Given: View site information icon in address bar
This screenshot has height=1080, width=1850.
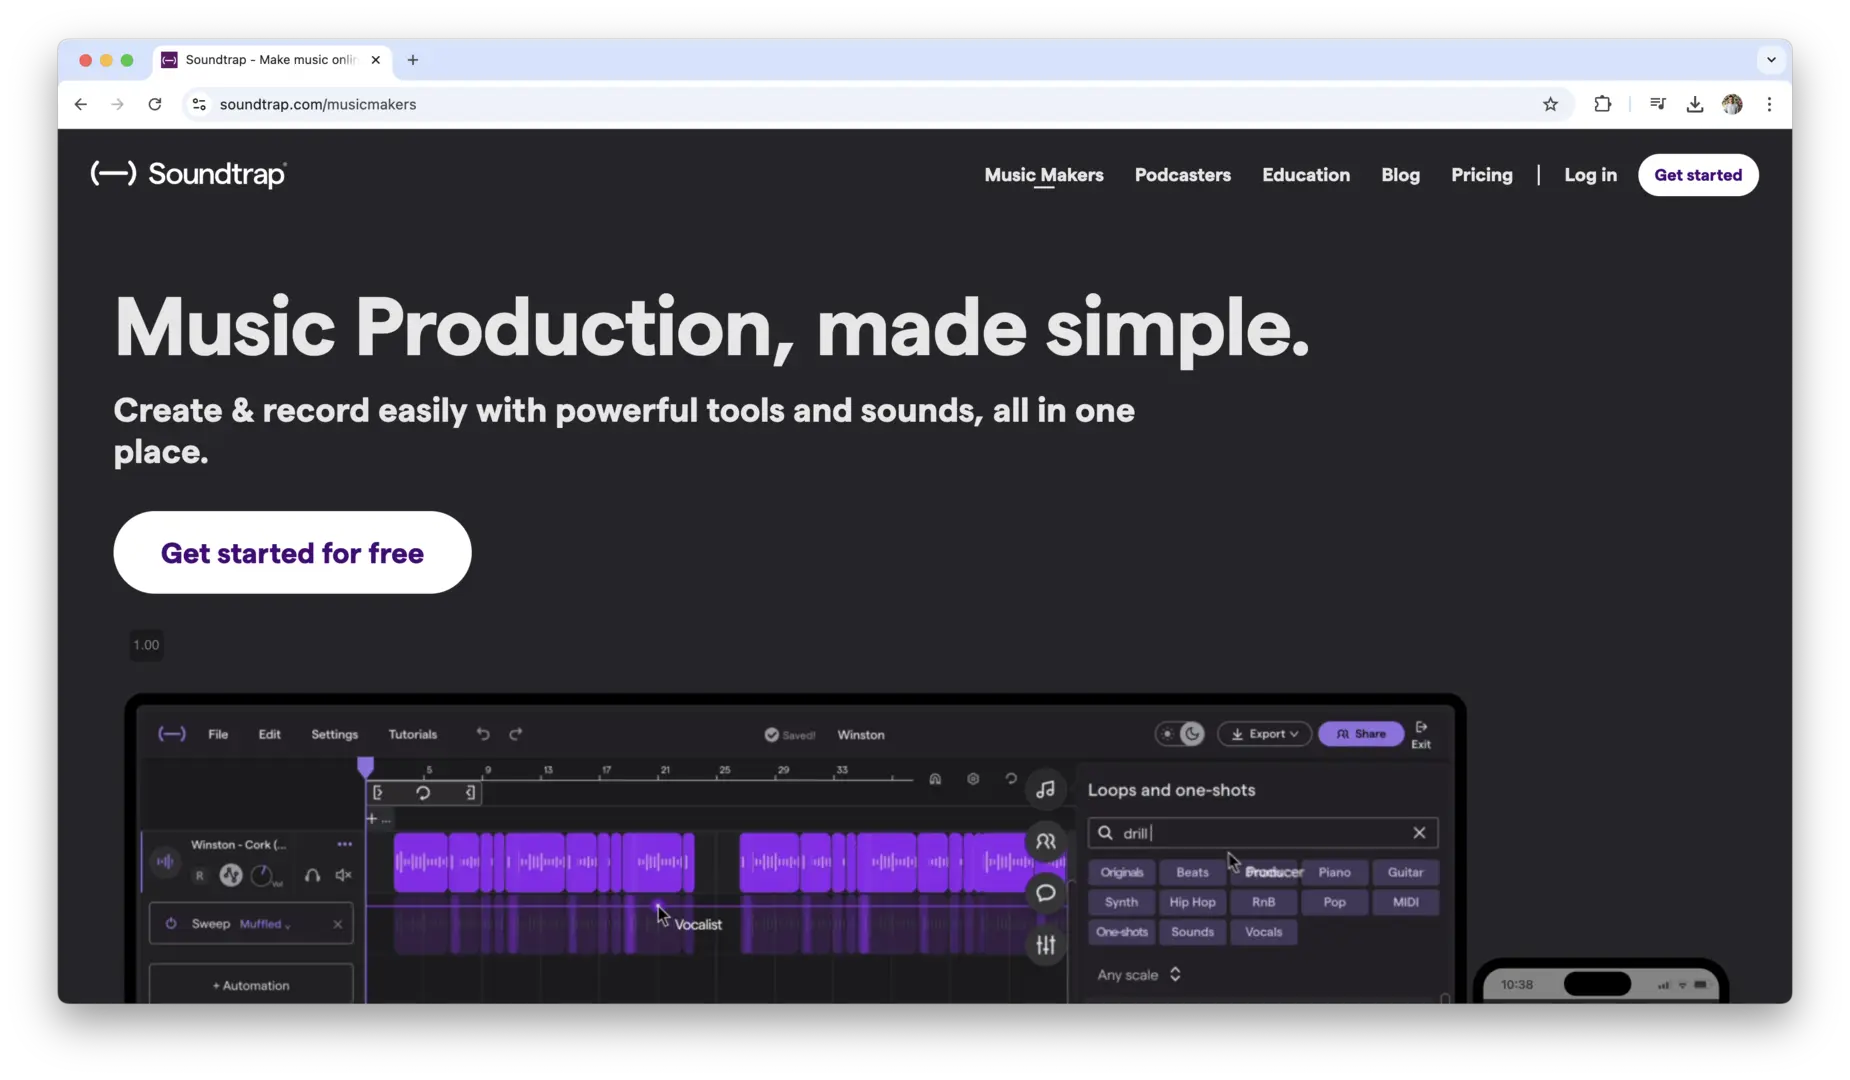Looking at the screenshot, I should [199, 104].
